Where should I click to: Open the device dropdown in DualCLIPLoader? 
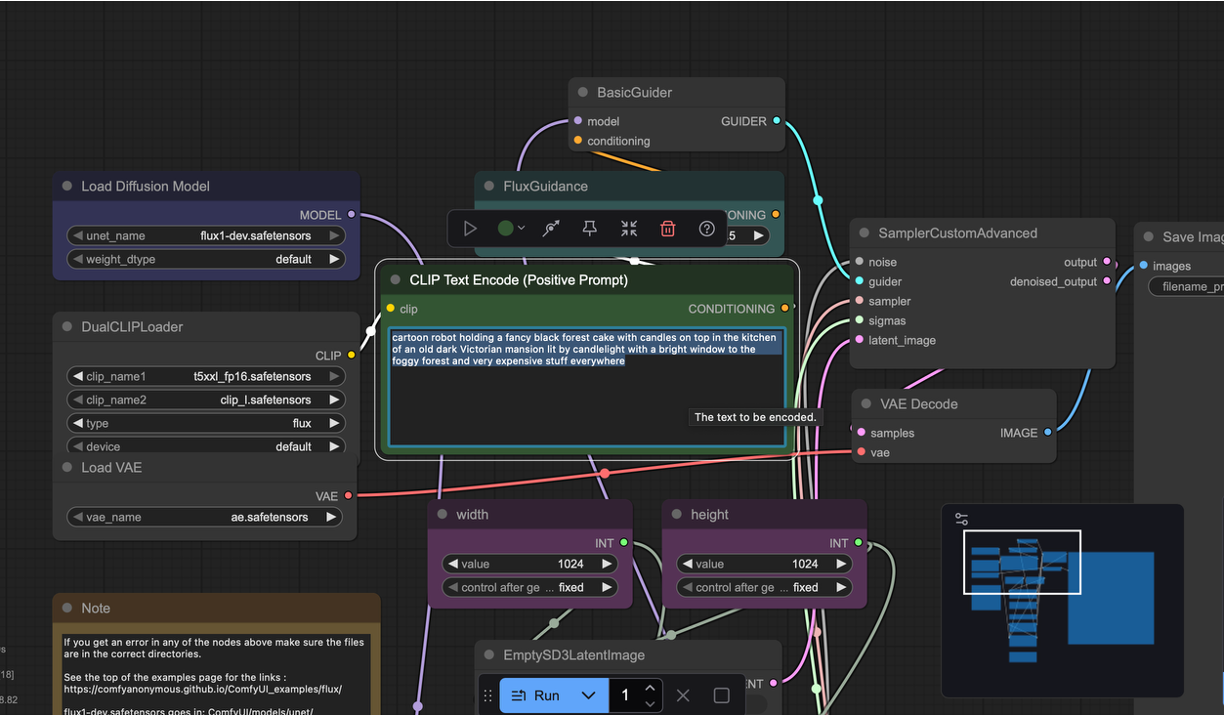coord(206,446)
